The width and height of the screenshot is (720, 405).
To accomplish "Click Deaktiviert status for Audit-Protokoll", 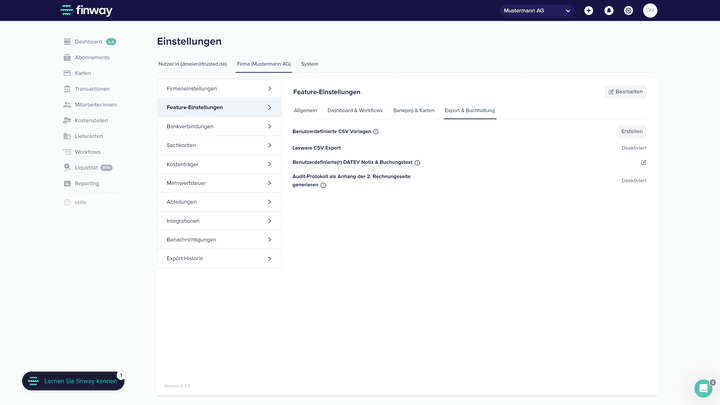I will point(634,180).
